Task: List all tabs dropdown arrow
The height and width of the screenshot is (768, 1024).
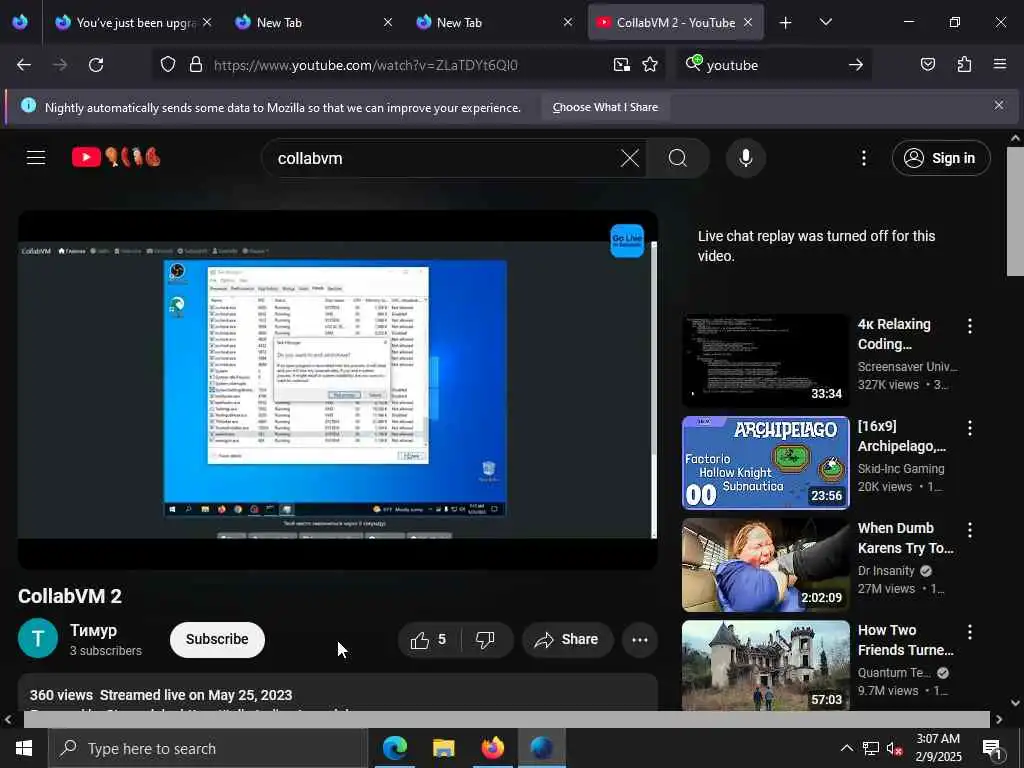Action: 825,22
